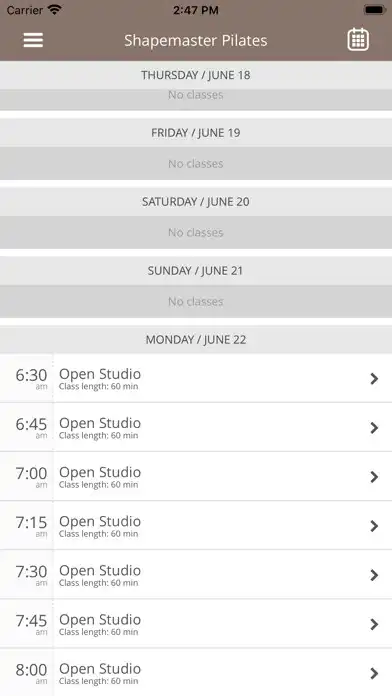Viewport: 392px width, 696px height.
Task: Tap the Thursday / June 18 header
Action: tap(196, 75)
